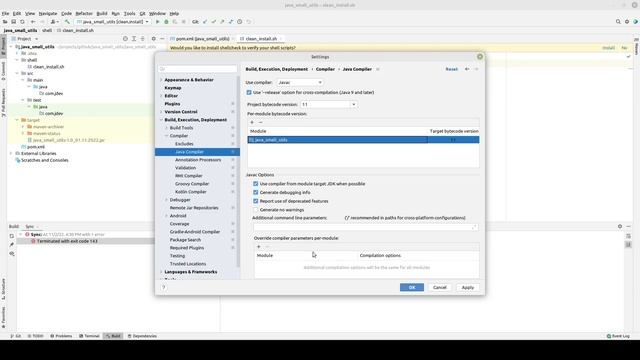Screen dimensions: 640x360
Task: Click OK in the Settings dialog
Action: pyautogui.click(x=412, y=287)
